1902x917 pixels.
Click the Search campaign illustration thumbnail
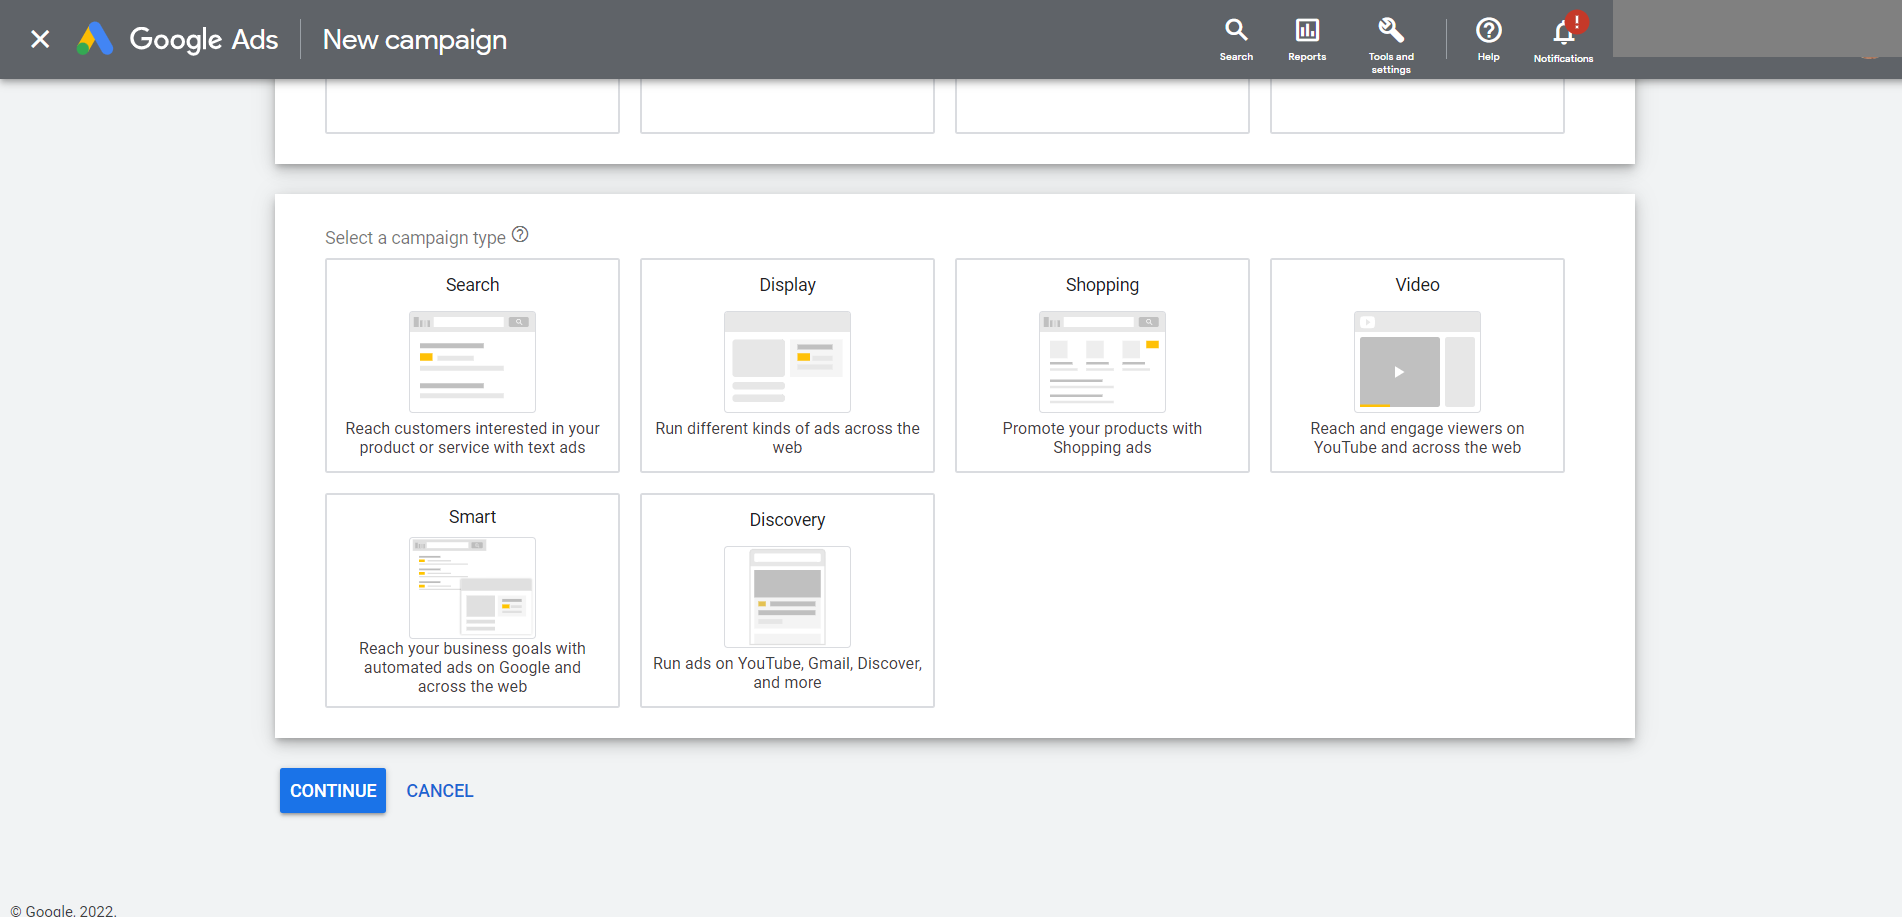coord(472,361)
